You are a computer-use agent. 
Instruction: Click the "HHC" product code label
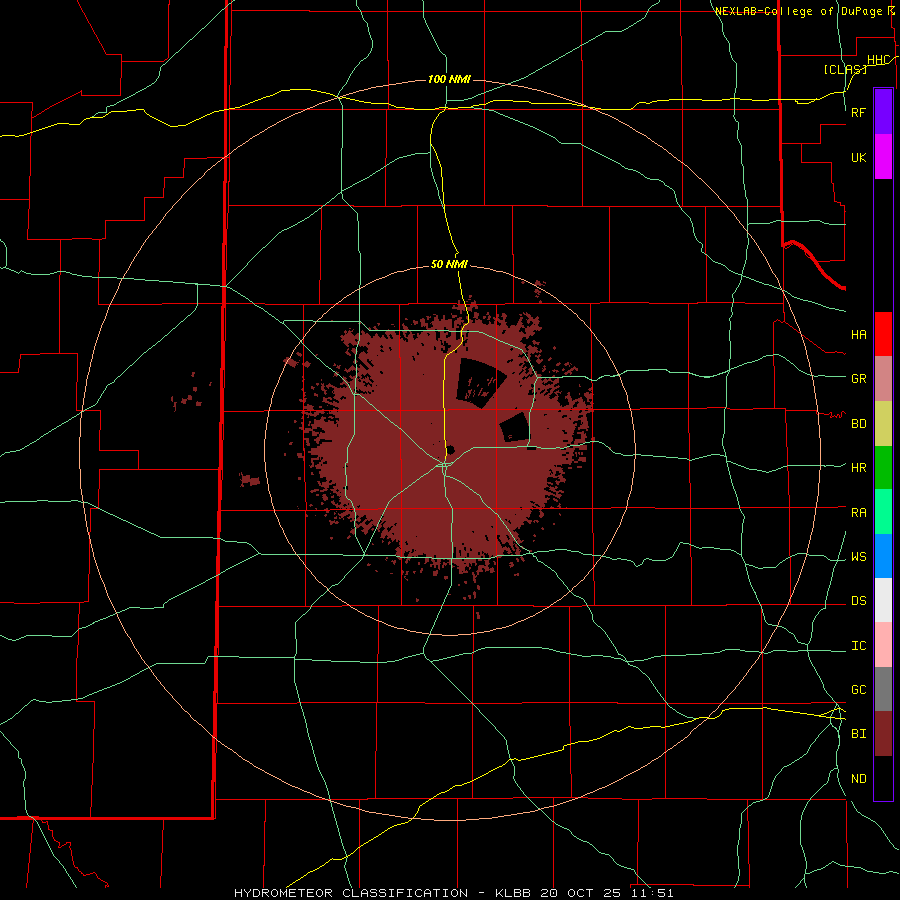(x=878, y=60)
